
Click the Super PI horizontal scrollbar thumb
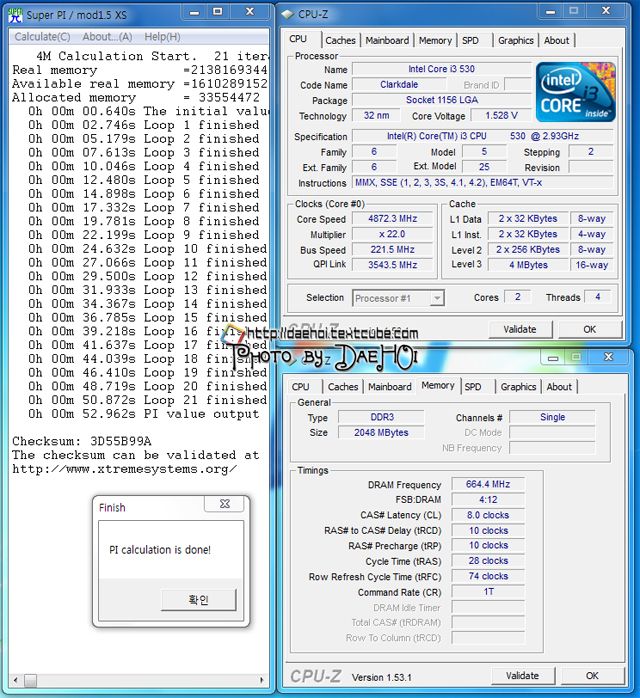coord(30,680)
